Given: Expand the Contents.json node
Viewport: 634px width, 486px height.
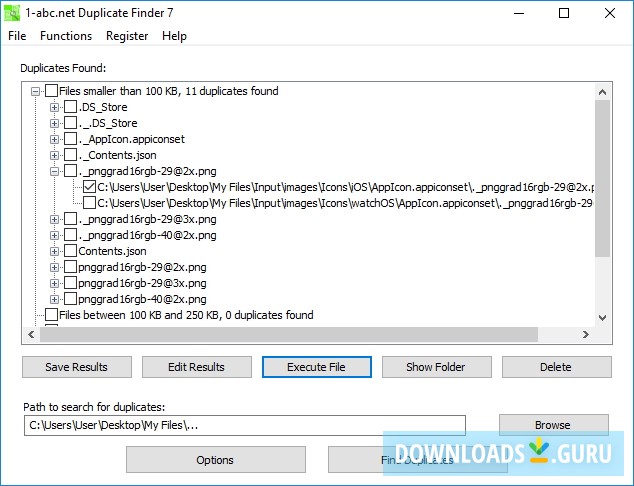Looking at the screenshot, I should [x=54, y=251].
